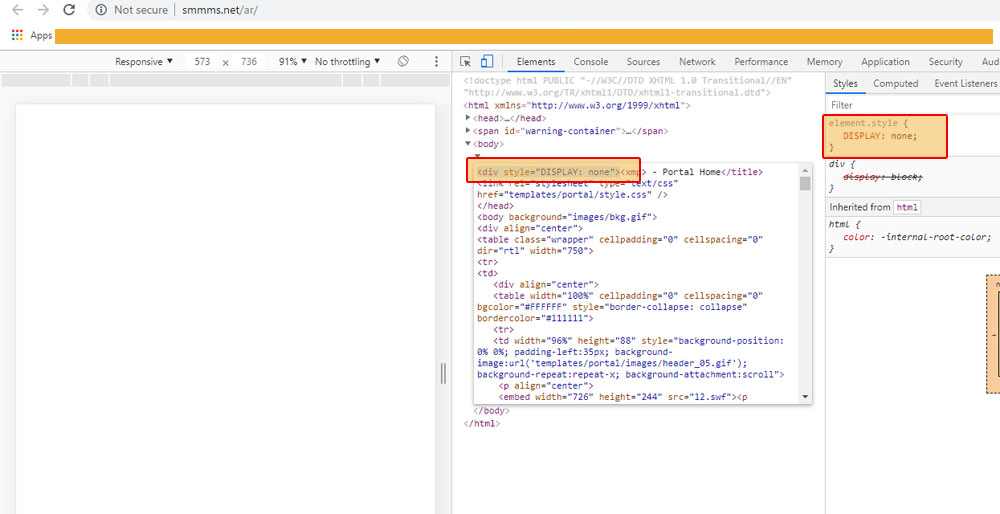This screenshot has height=514, width=1000.
Task: Click the rotate screen icon
Action: coord(403,62)
